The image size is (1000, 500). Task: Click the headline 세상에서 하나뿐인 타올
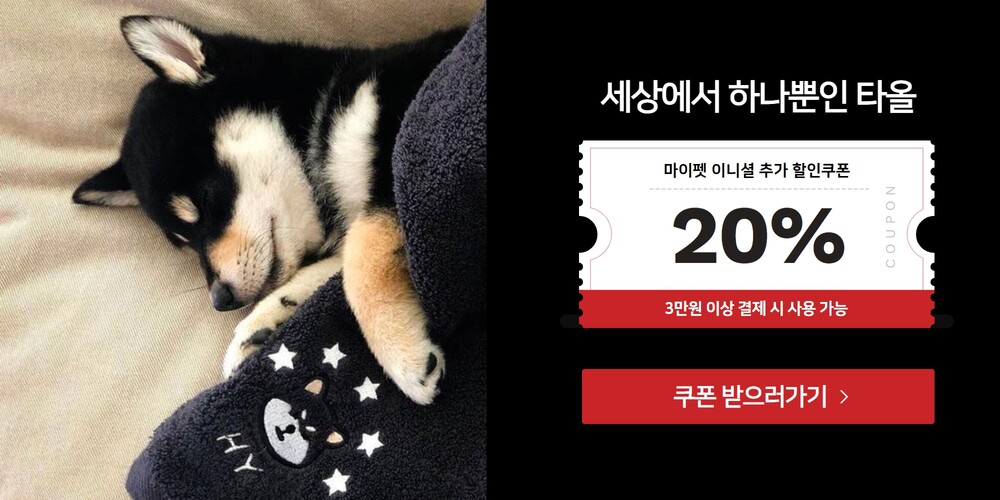click(758, 98)
